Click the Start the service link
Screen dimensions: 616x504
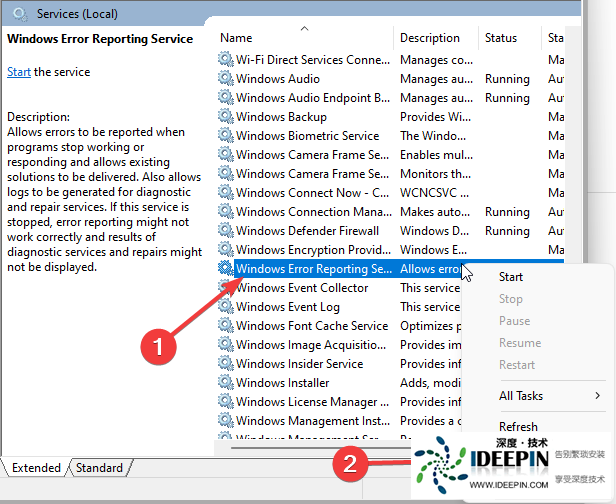18,72
